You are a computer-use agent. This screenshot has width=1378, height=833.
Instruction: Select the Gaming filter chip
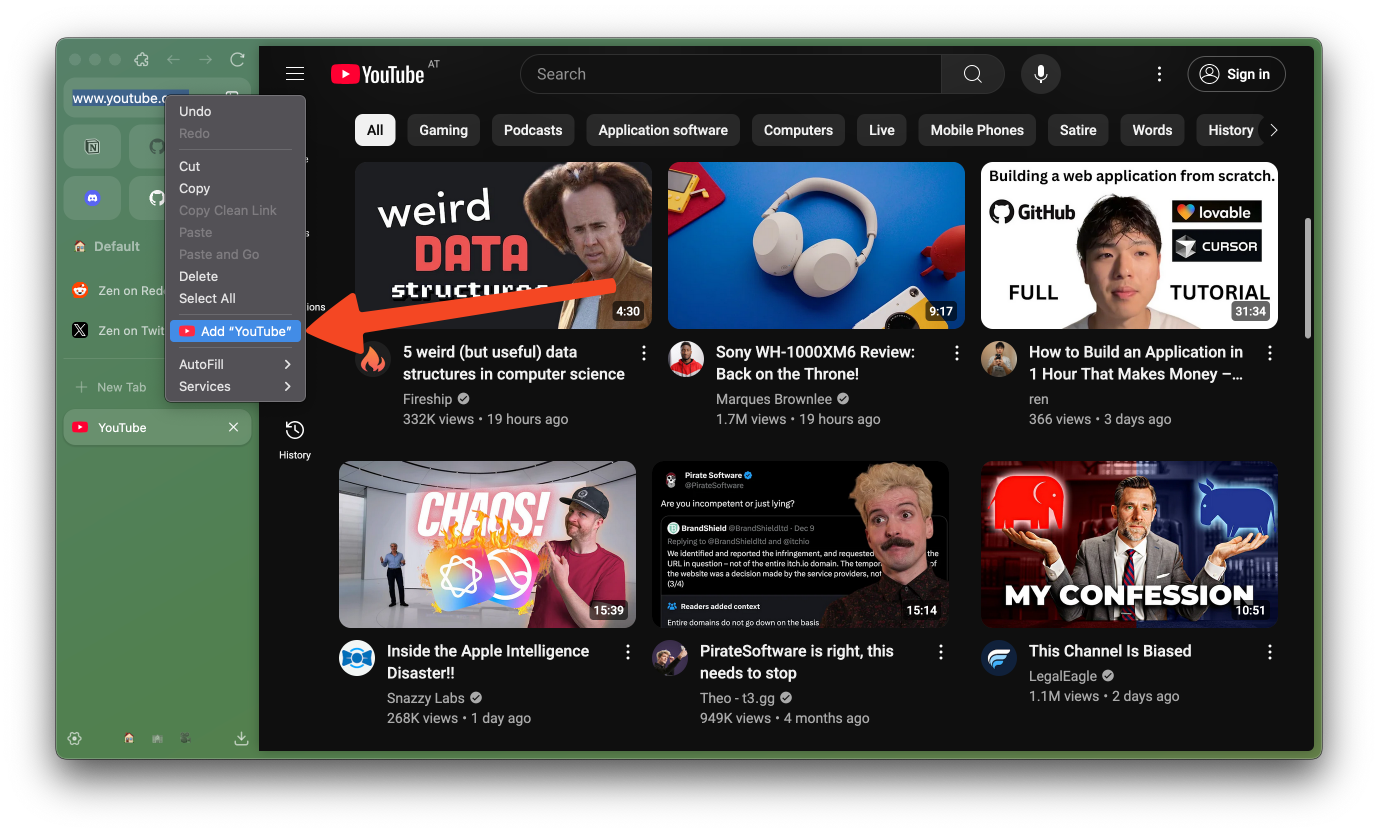(x=443, y=130)
